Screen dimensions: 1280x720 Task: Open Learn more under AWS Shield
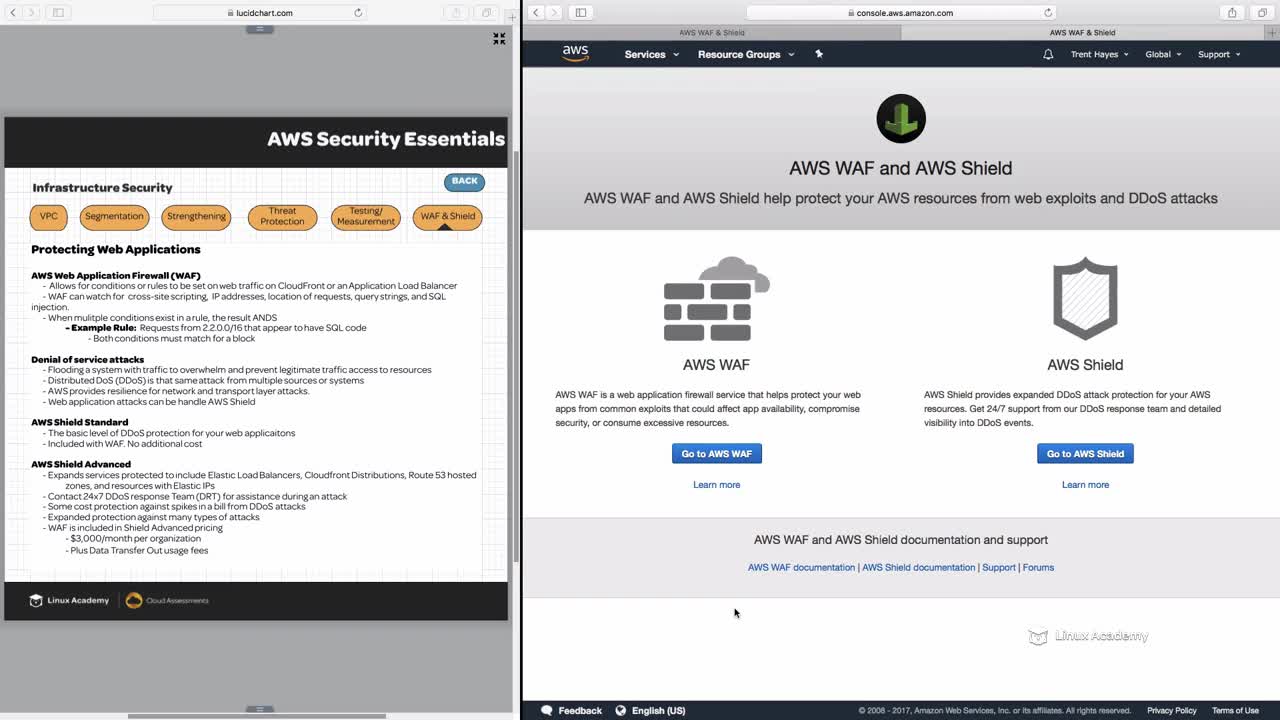pyautogui.click(x=1085, y=485)
